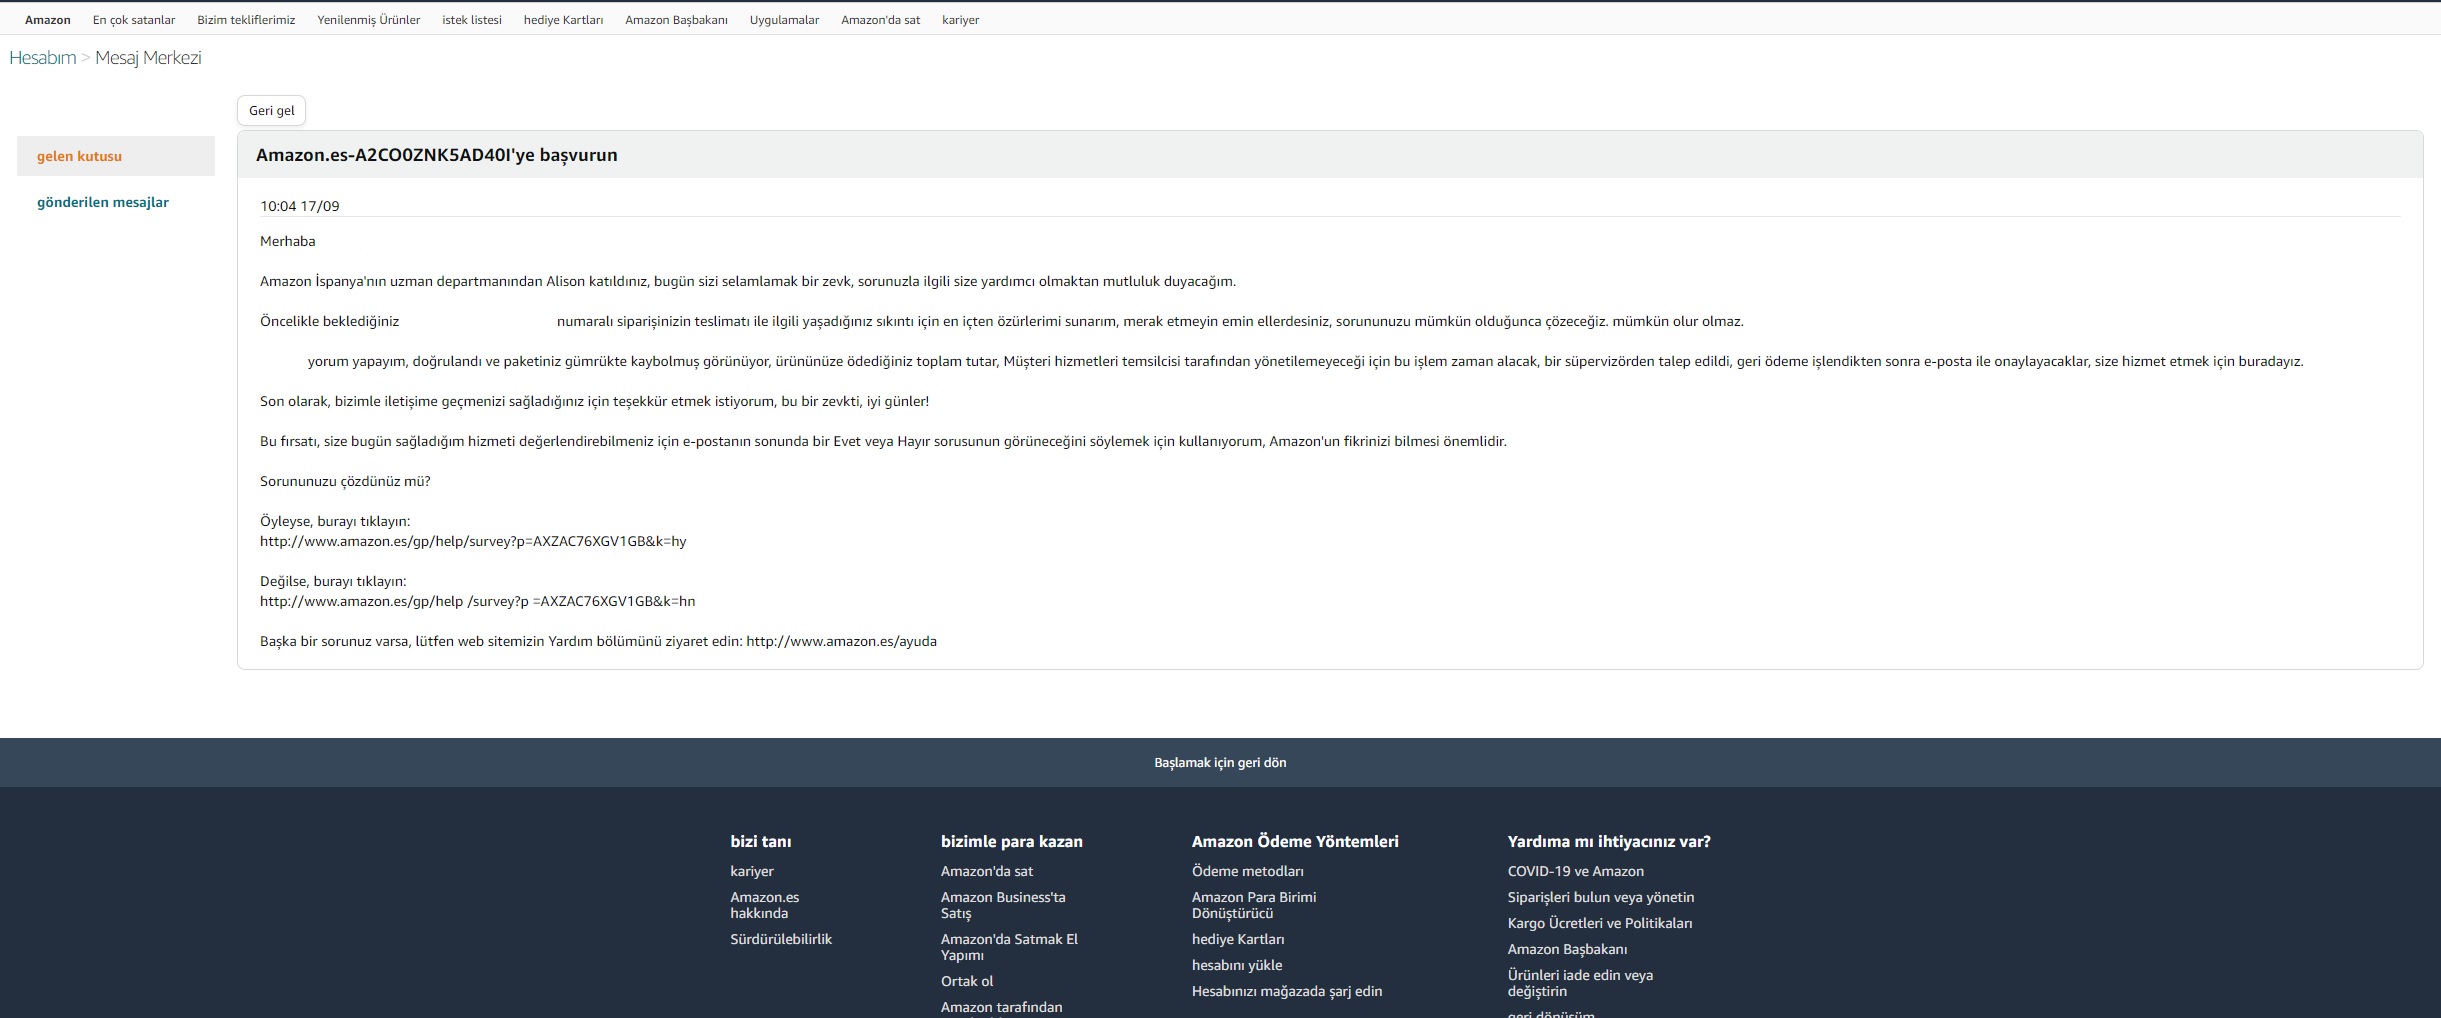Open Ortak ol footer link
Viewport: 2441px width, 1018px height.
pyautogui.click(x=967, y=981)
